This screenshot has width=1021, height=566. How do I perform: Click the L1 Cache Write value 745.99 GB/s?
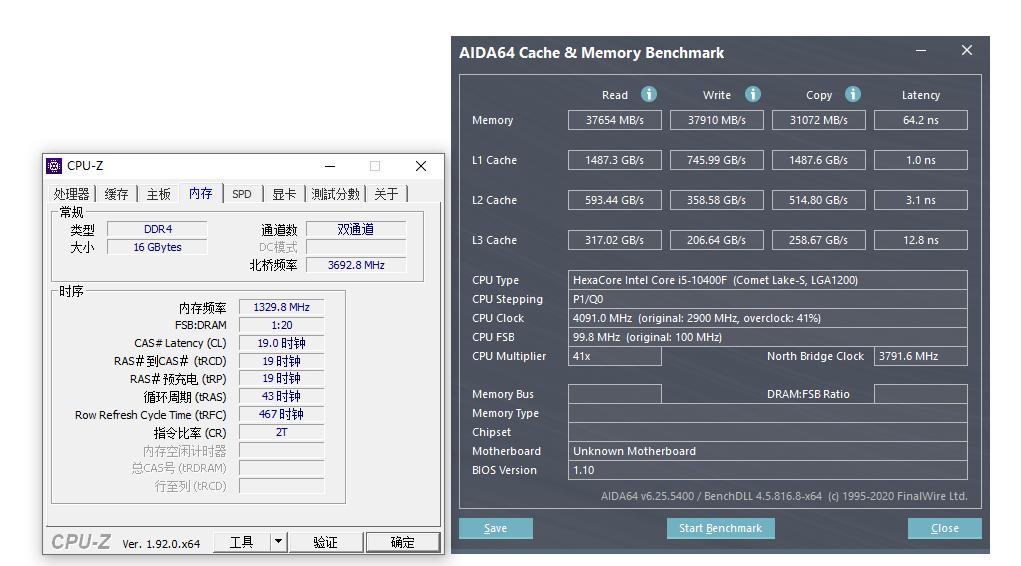point(716,160)
